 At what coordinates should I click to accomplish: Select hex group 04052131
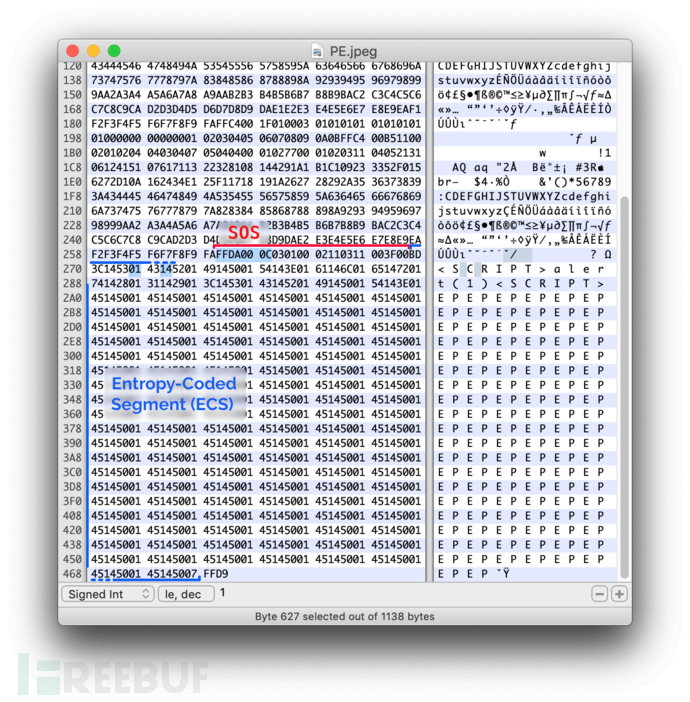pyautogui.click(x=396, y=153)
